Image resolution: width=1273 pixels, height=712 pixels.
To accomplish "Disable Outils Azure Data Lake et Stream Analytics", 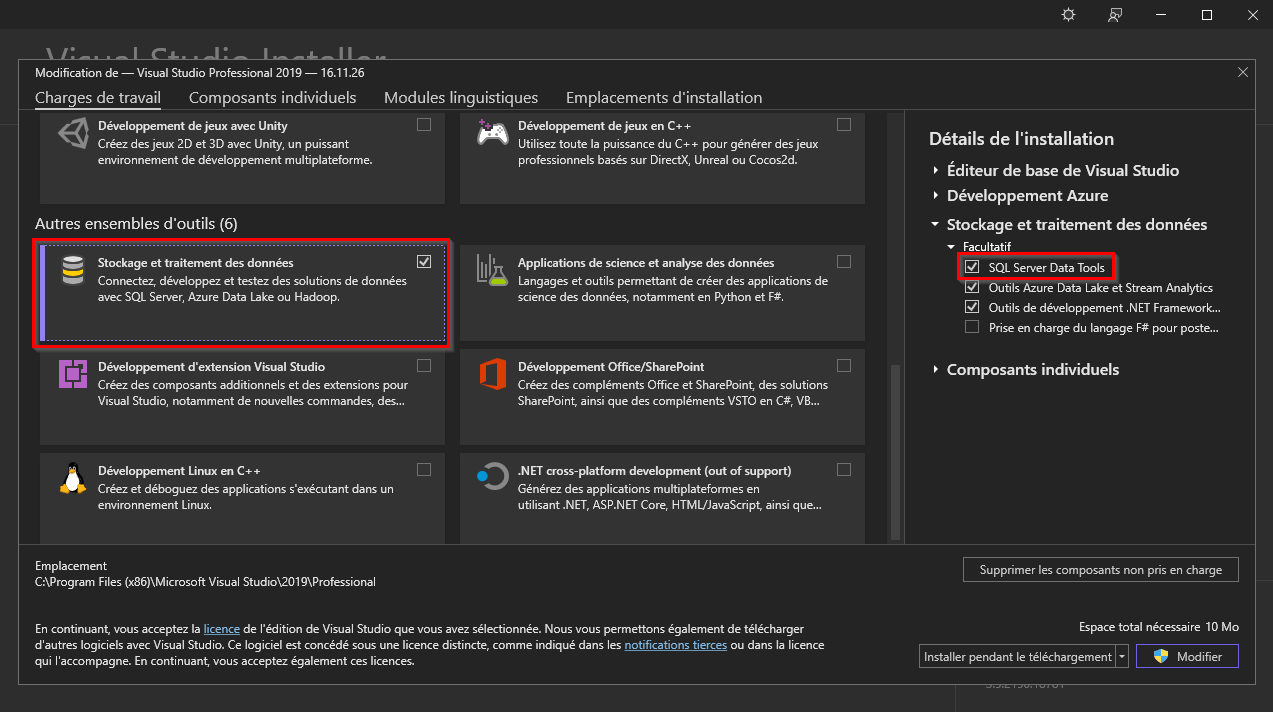I will tap(972, 287).
